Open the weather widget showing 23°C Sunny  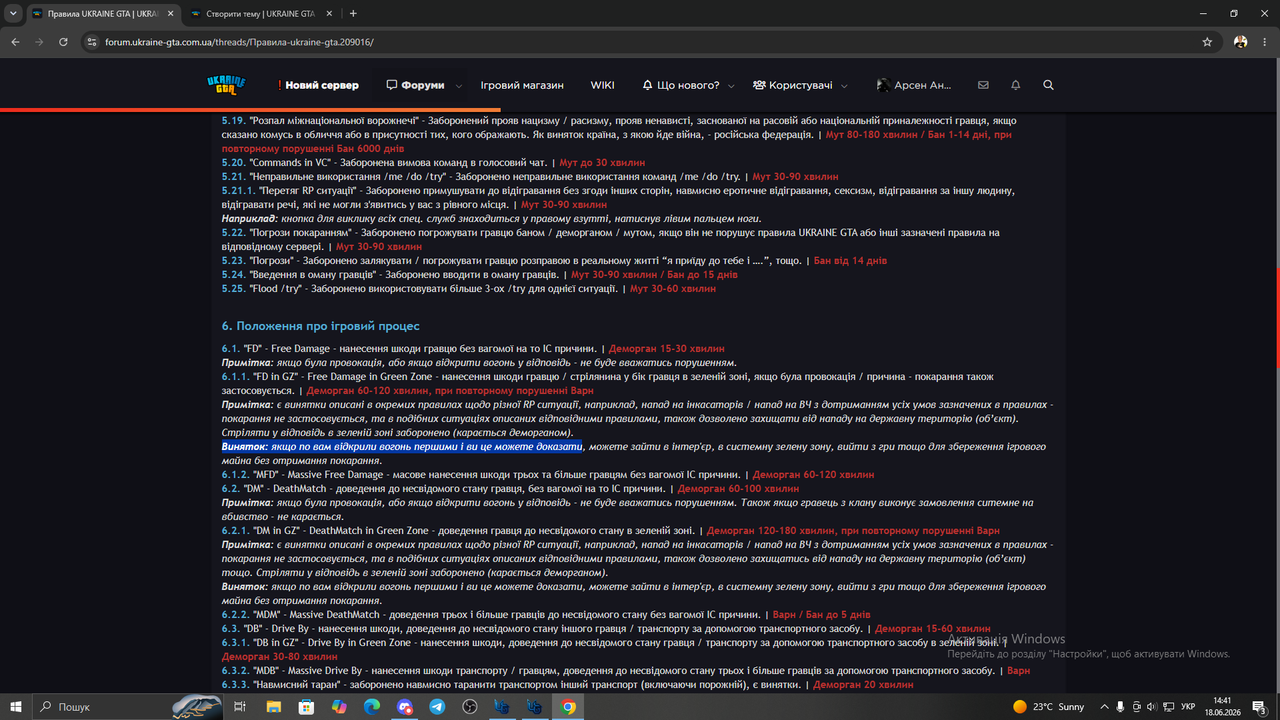[1048, 706]
